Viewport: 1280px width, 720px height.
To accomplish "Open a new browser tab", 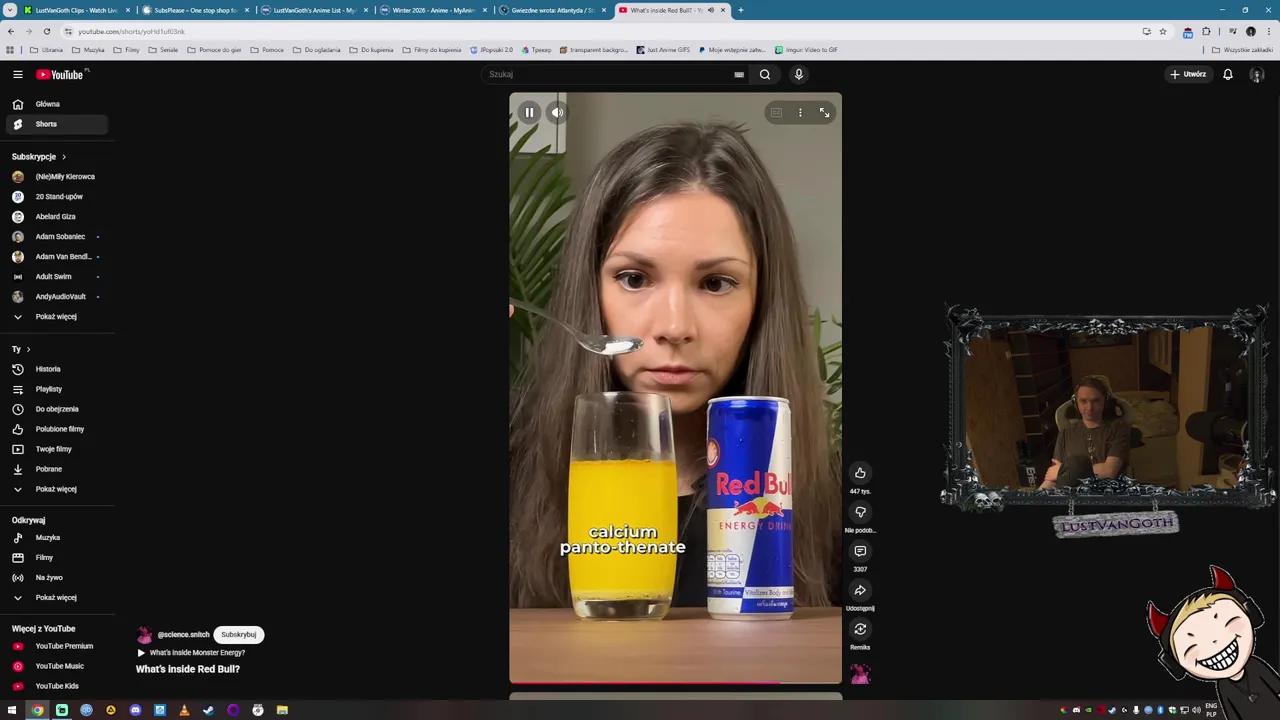I will point(741,10).
